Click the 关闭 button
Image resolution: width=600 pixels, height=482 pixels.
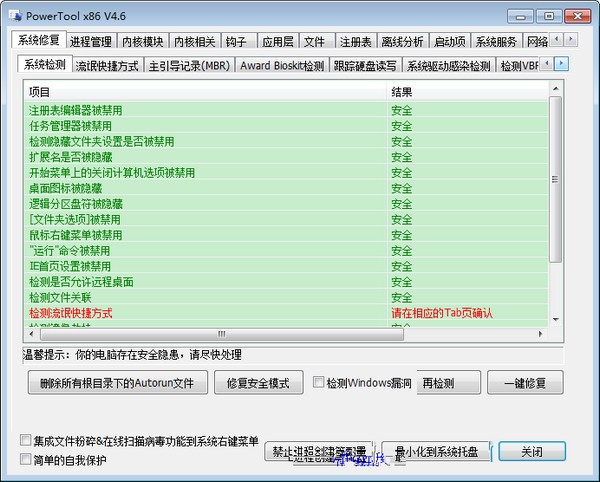coord(532,451)
